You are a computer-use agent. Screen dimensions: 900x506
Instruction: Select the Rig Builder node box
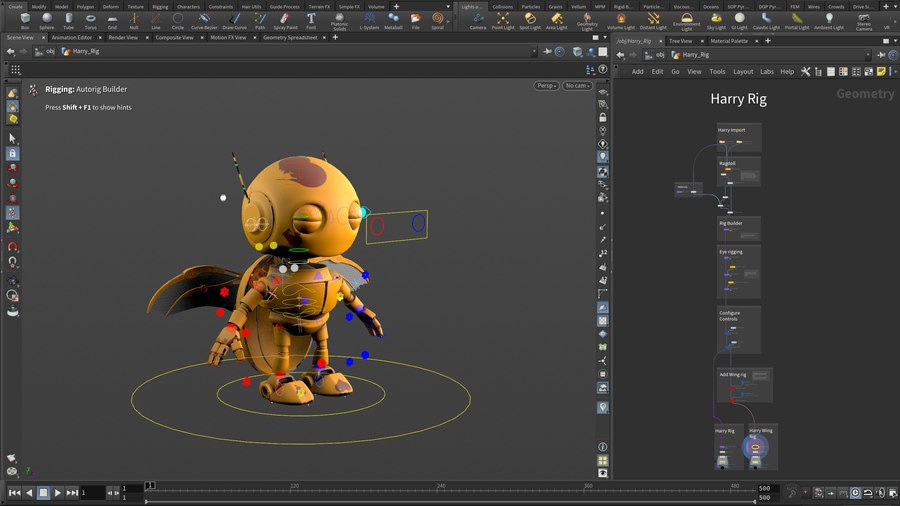(739, 229)
